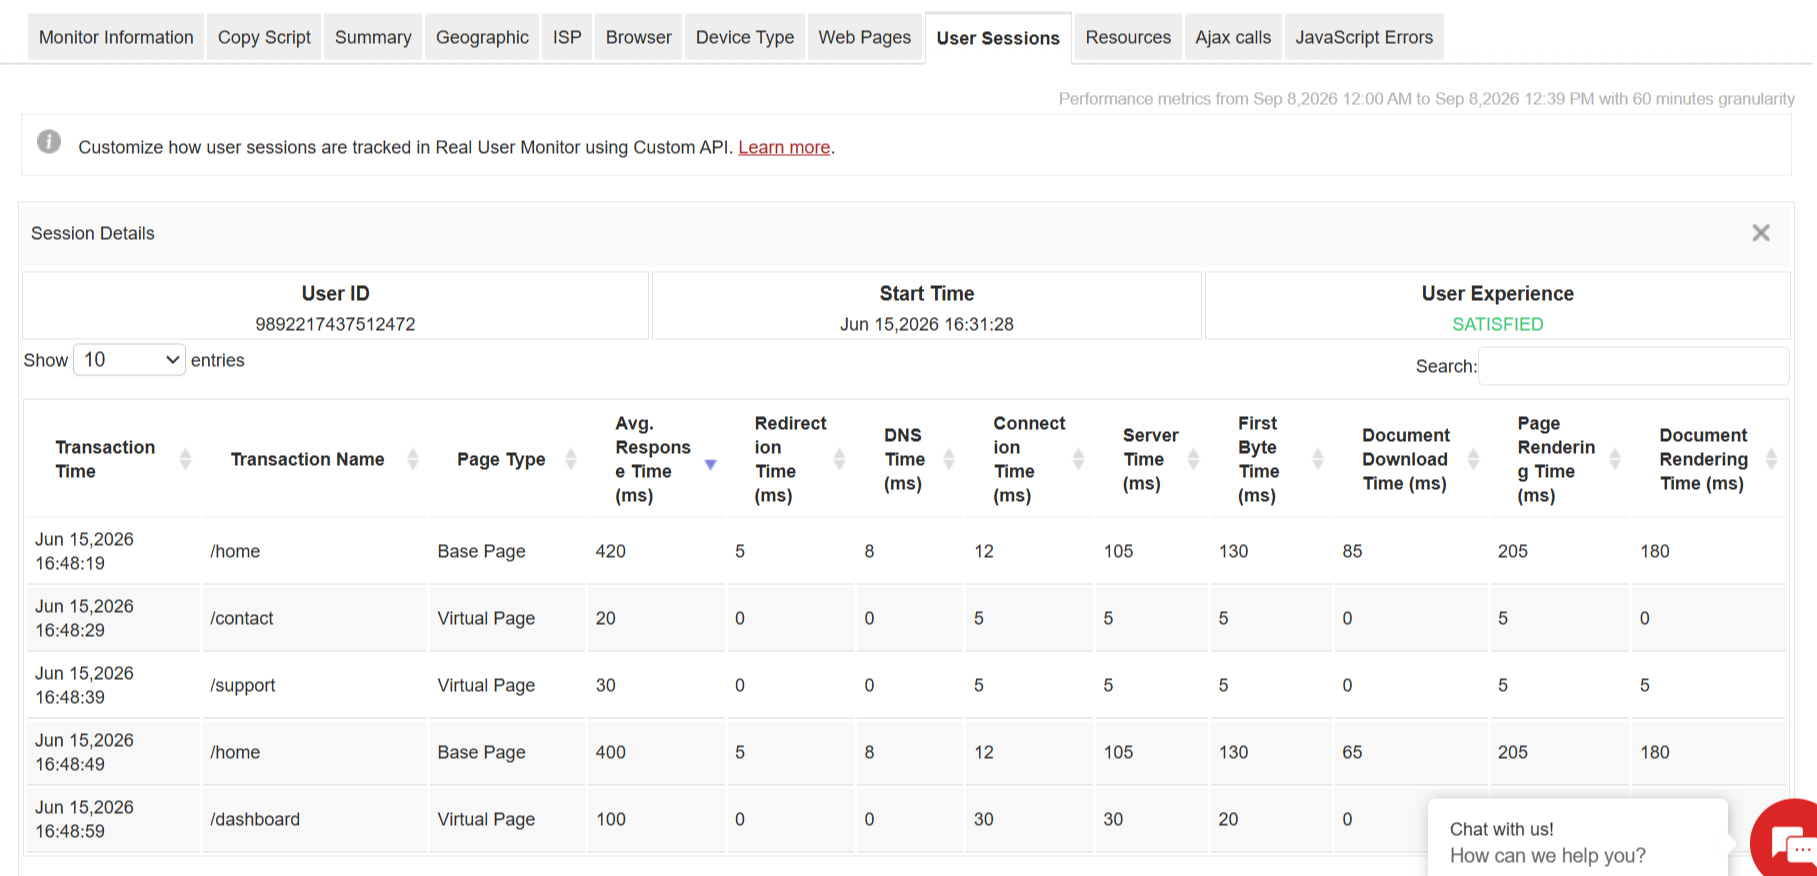Click the Session Details heading
The height and width of the screenshot is (876, 1817).
click(x=93, y=233)
